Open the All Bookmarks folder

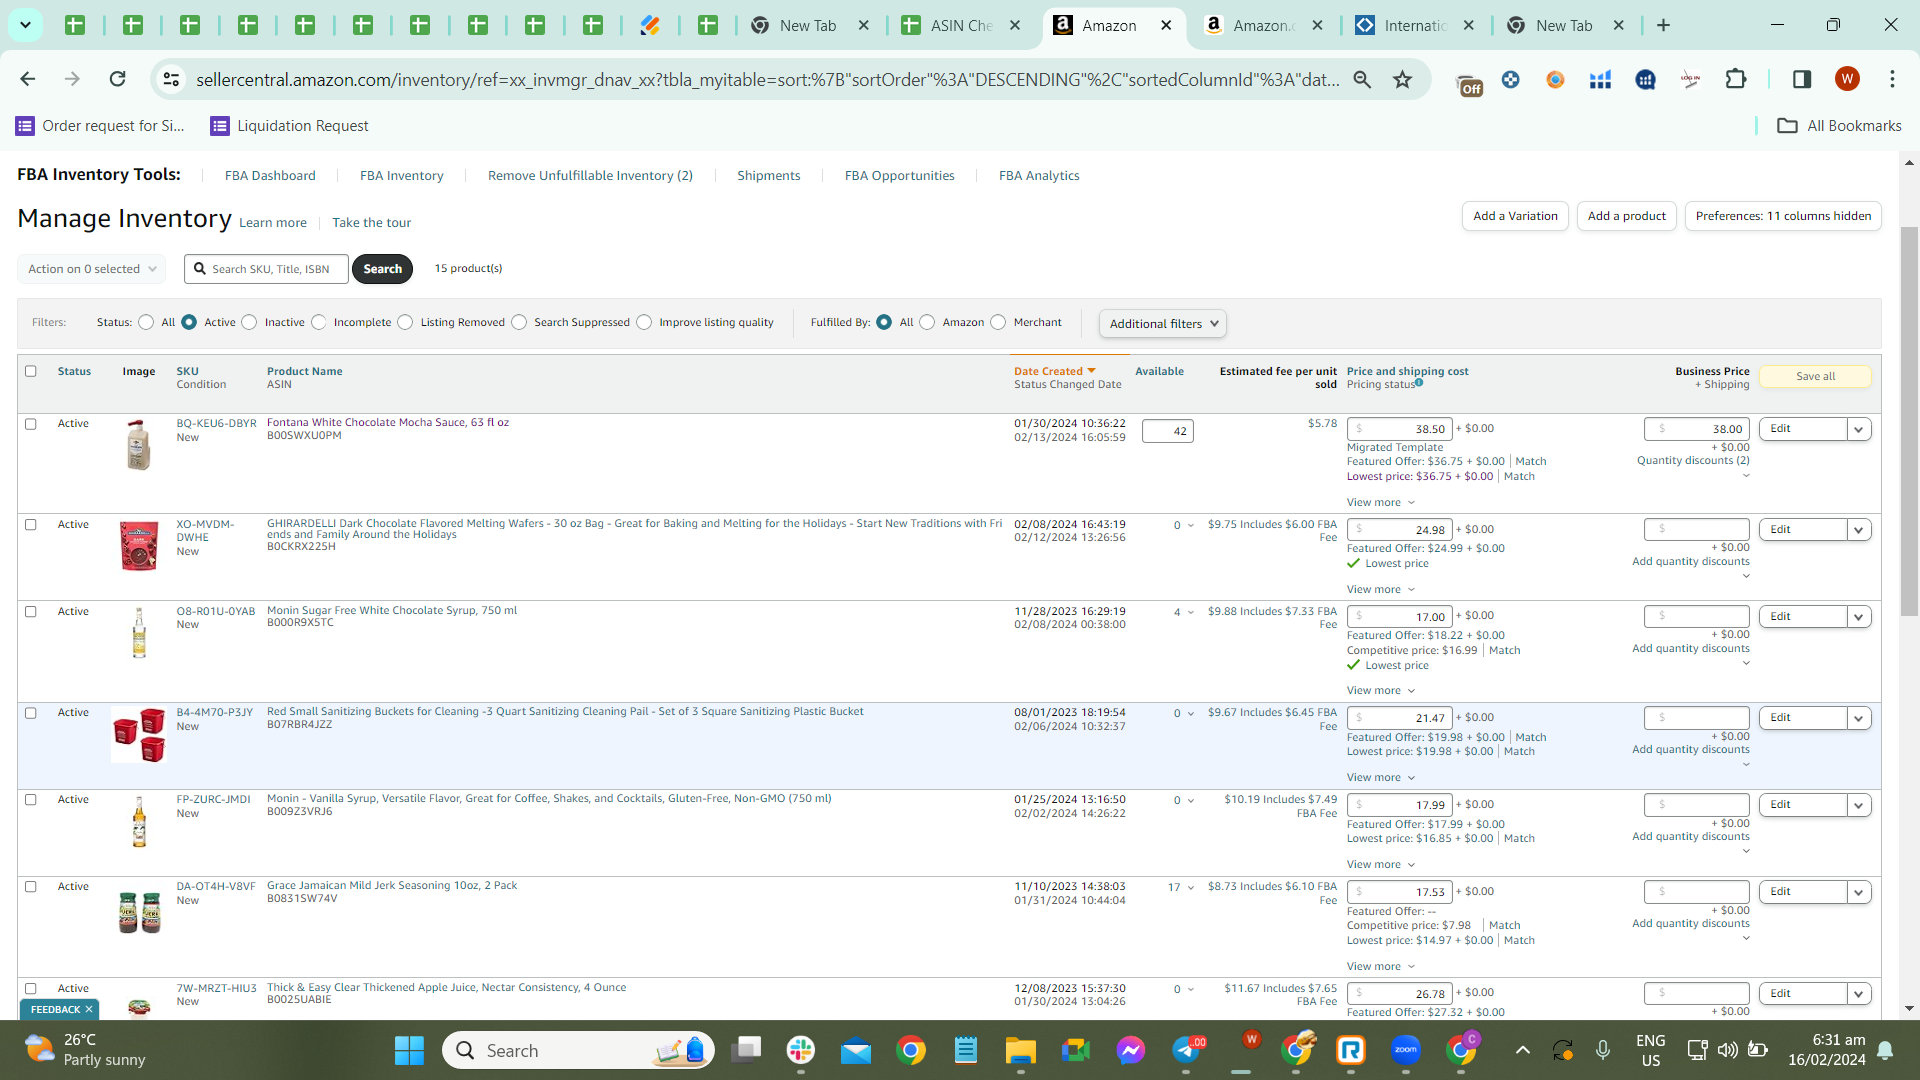click(1839, 125)
